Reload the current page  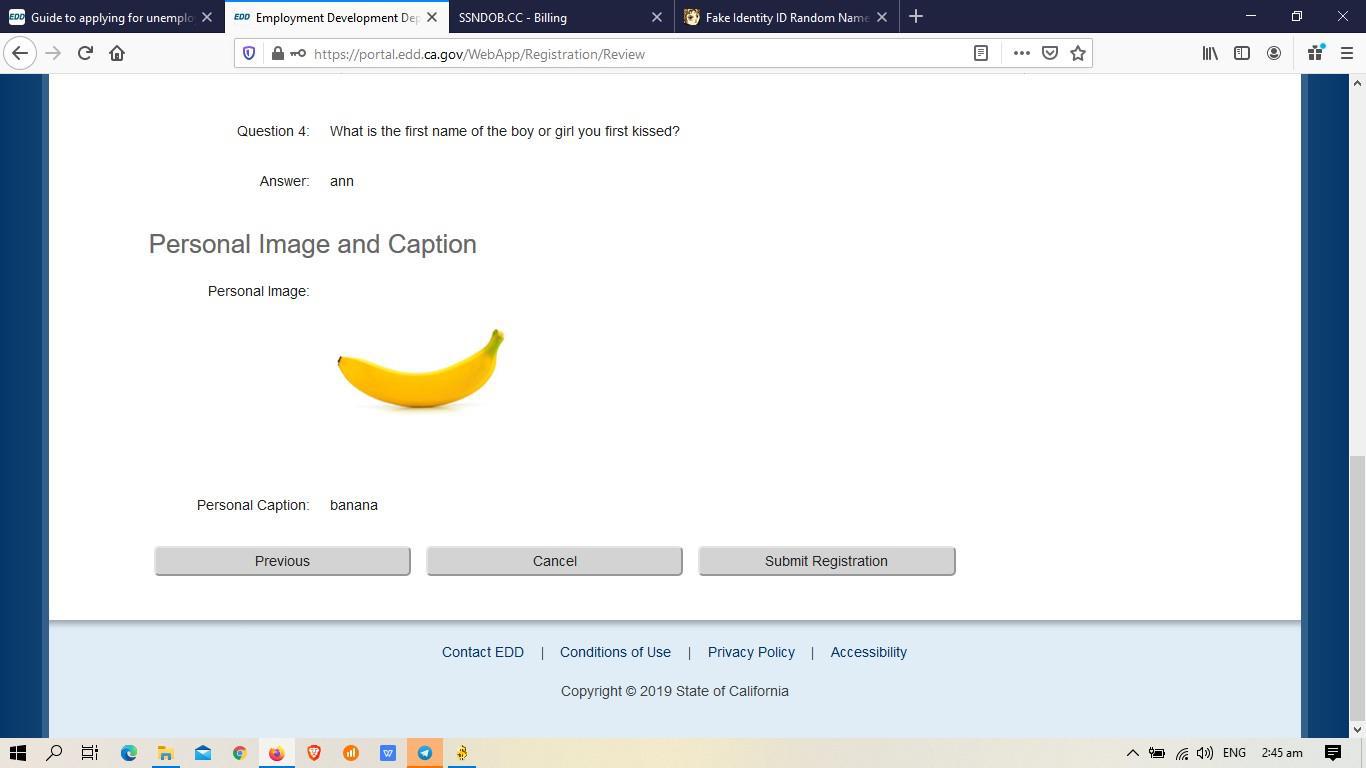coord(85,54)
